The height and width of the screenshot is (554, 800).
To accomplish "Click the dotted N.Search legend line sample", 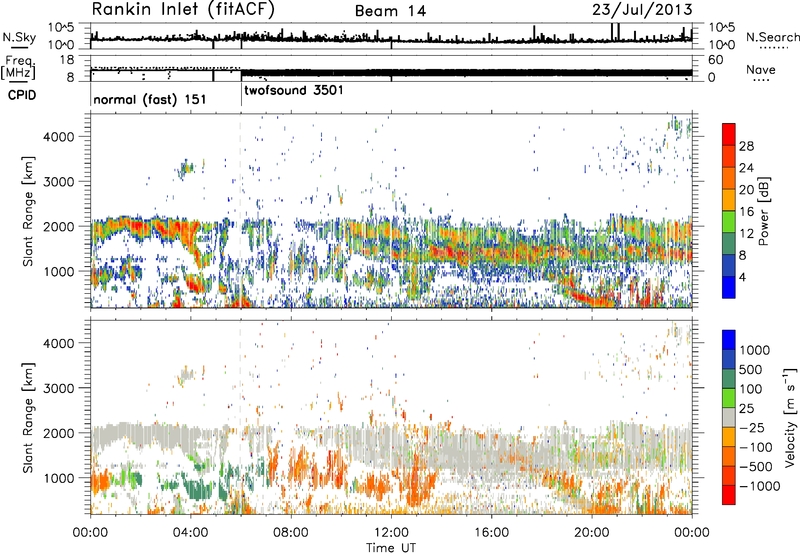I will click(774, 48).
